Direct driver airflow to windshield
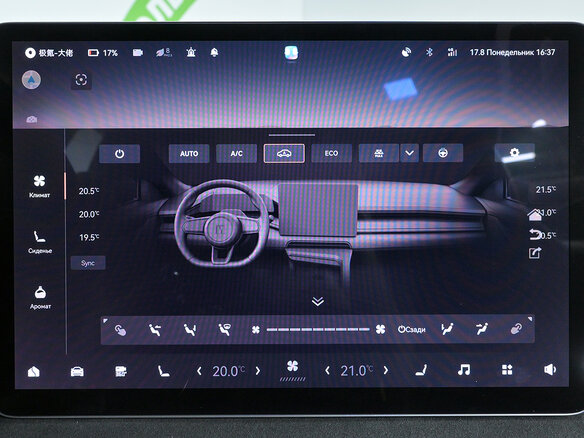This screenshot has width=584, height=438. (225, 330)
